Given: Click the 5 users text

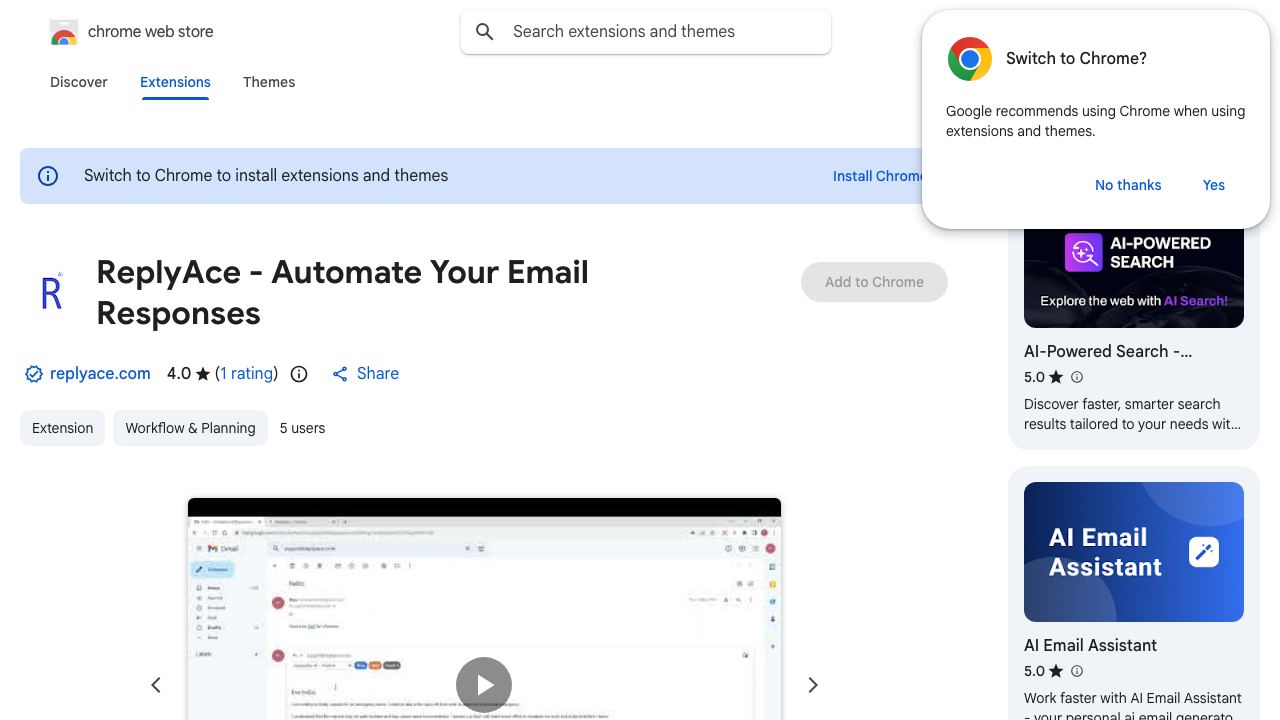Looking at the screenshot, I should [302, 428].
